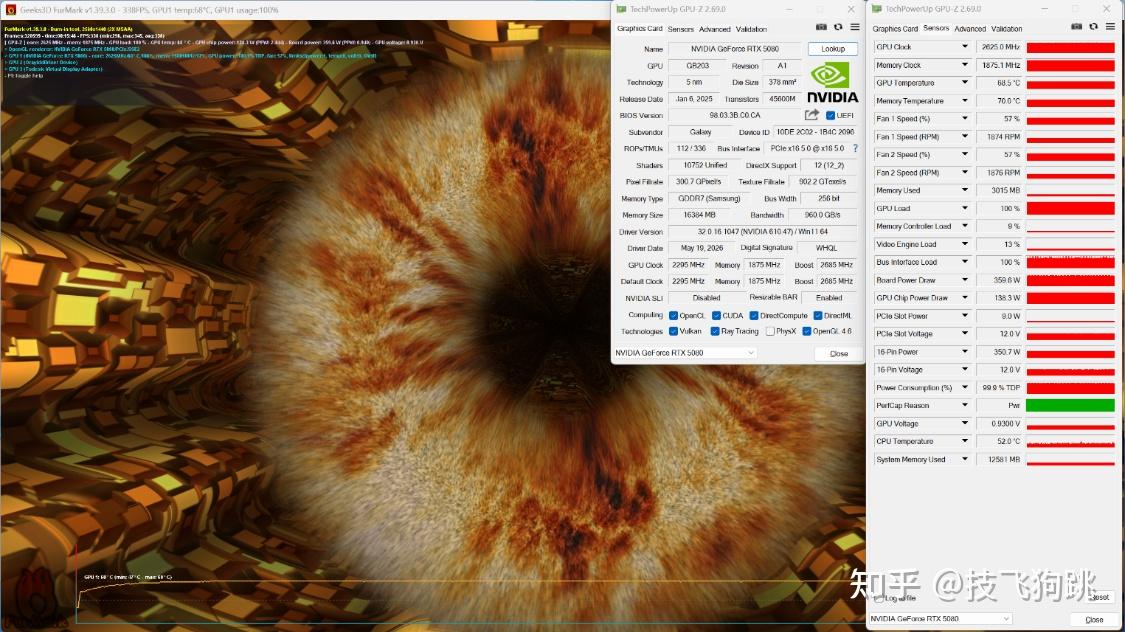Take screenshot via camera icon in Graphics Card GPU-Z window
Screen dimensions: 1125x632
(x=821, y=27)
